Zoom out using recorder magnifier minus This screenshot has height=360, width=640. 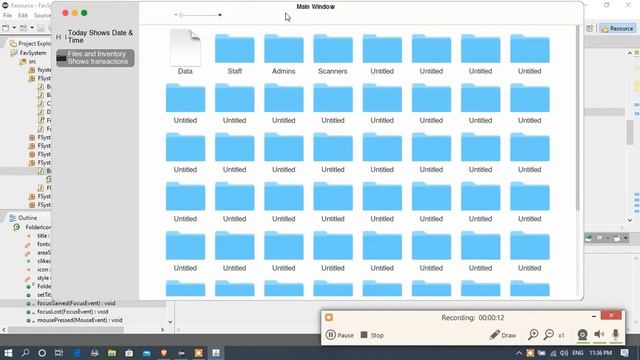tap(549, 335)
